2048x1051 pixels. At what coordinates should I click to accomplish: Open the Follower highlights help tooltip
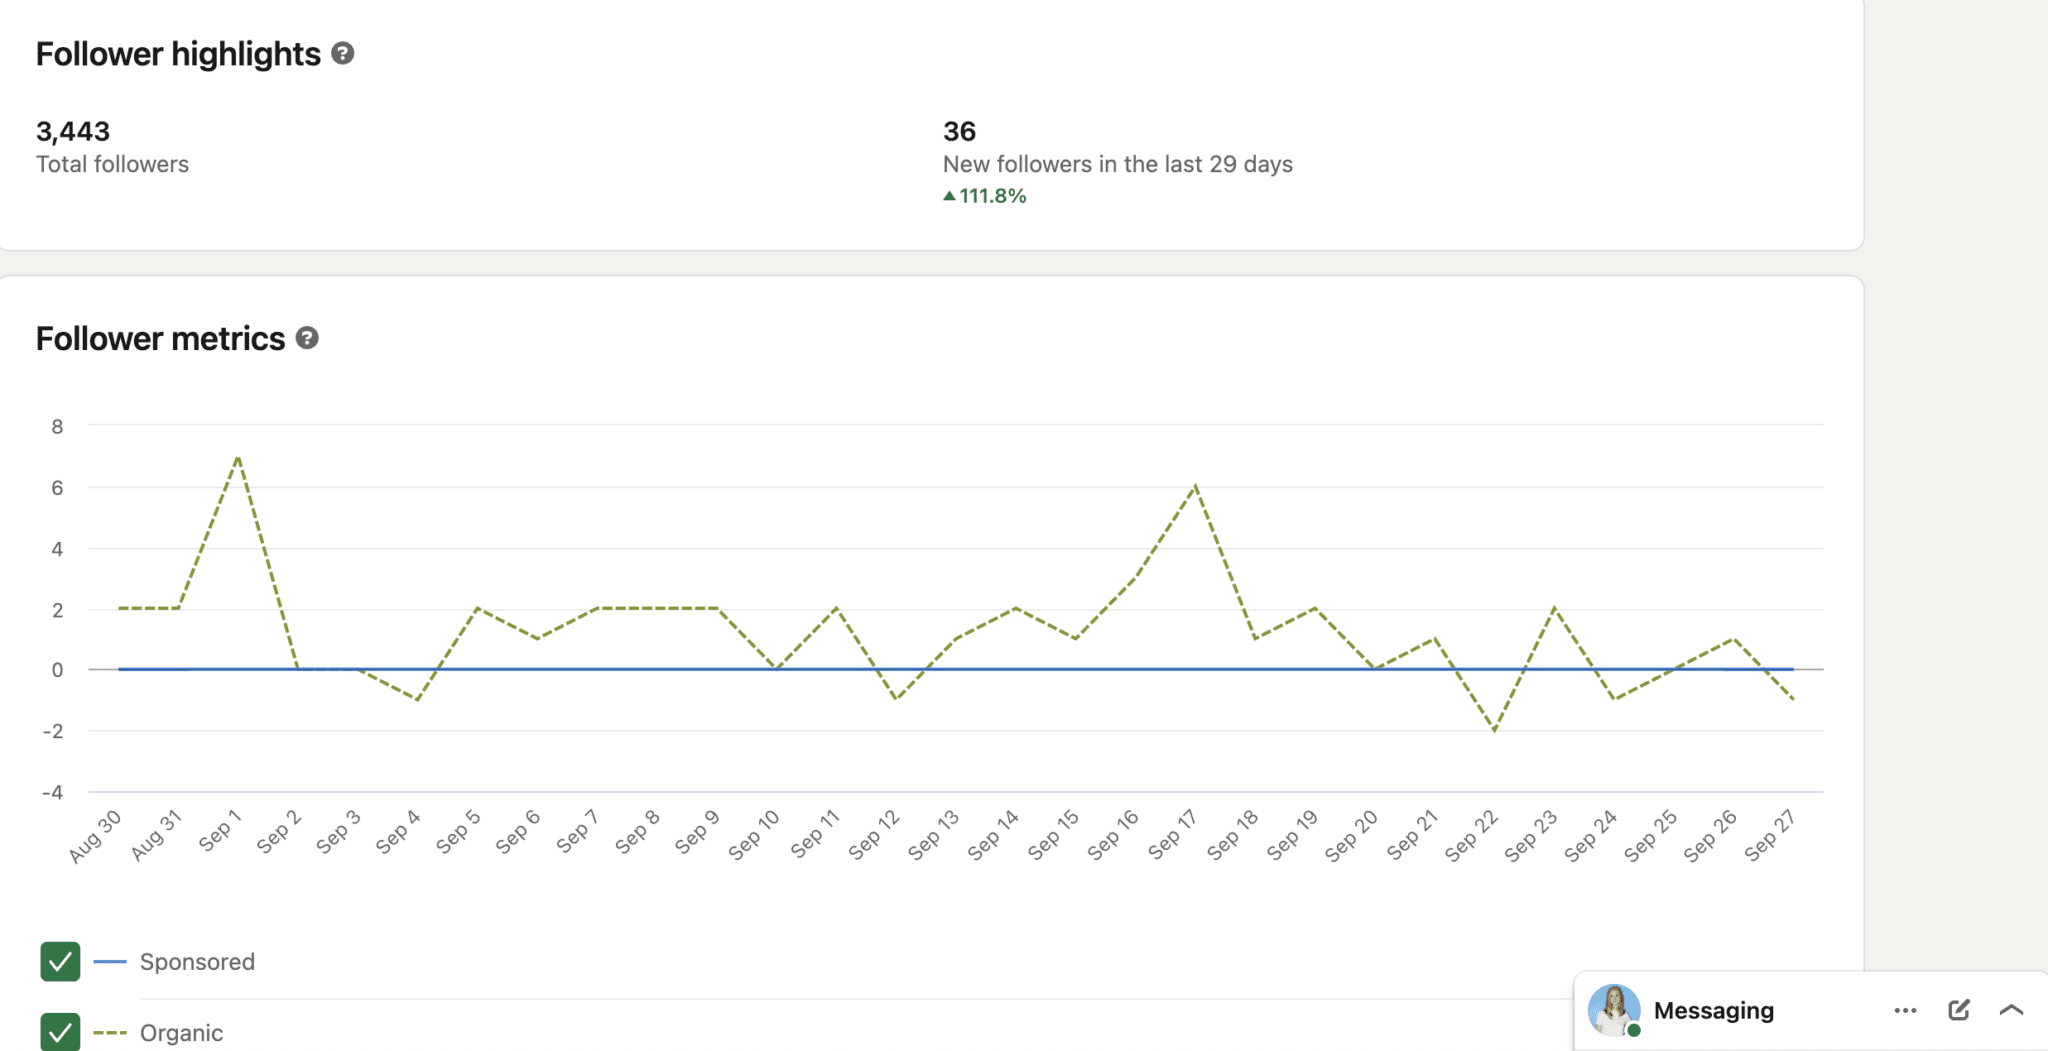(x=344, y=54)
